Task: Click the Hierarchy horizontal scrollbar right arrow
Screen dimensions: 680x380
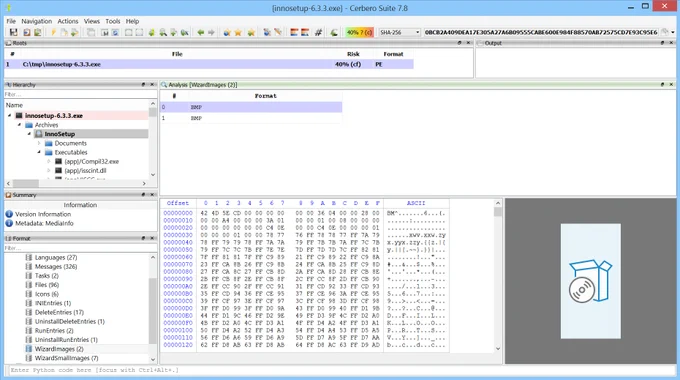Action: [144, 183]
